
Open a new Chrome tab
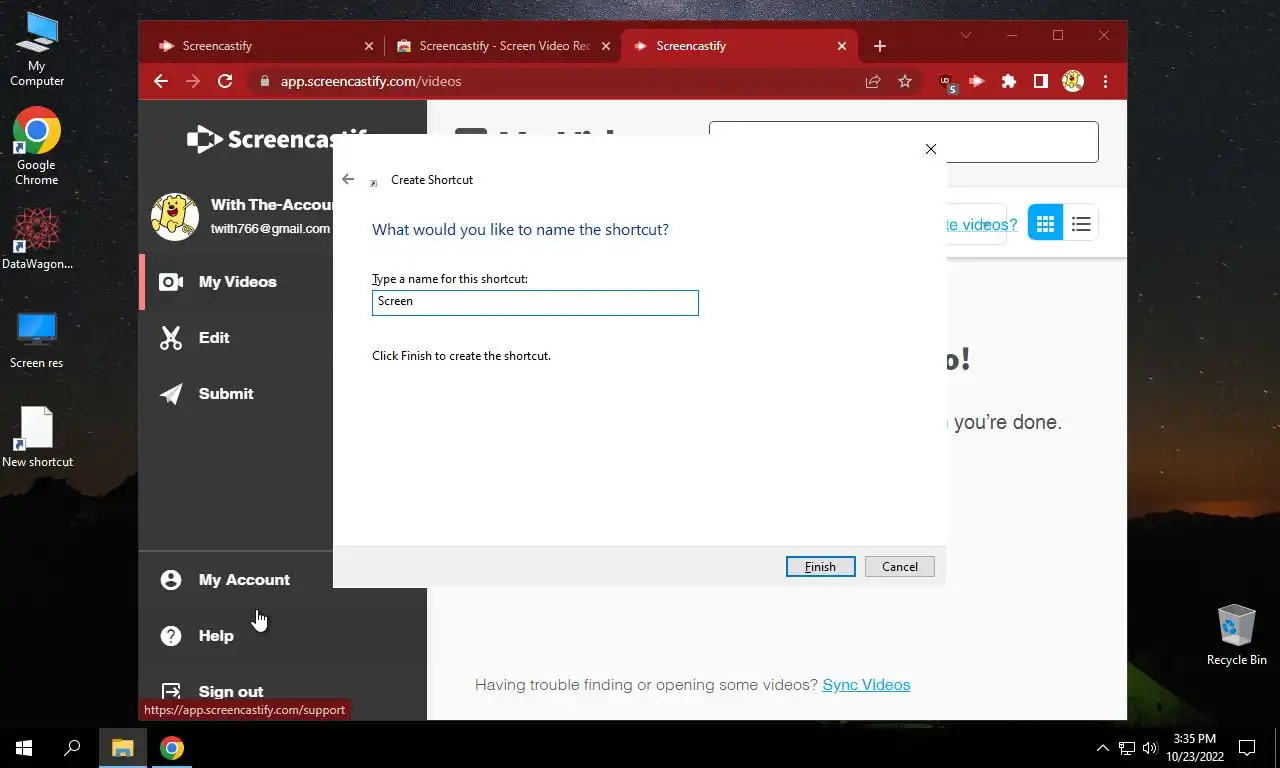pos(880,46)
